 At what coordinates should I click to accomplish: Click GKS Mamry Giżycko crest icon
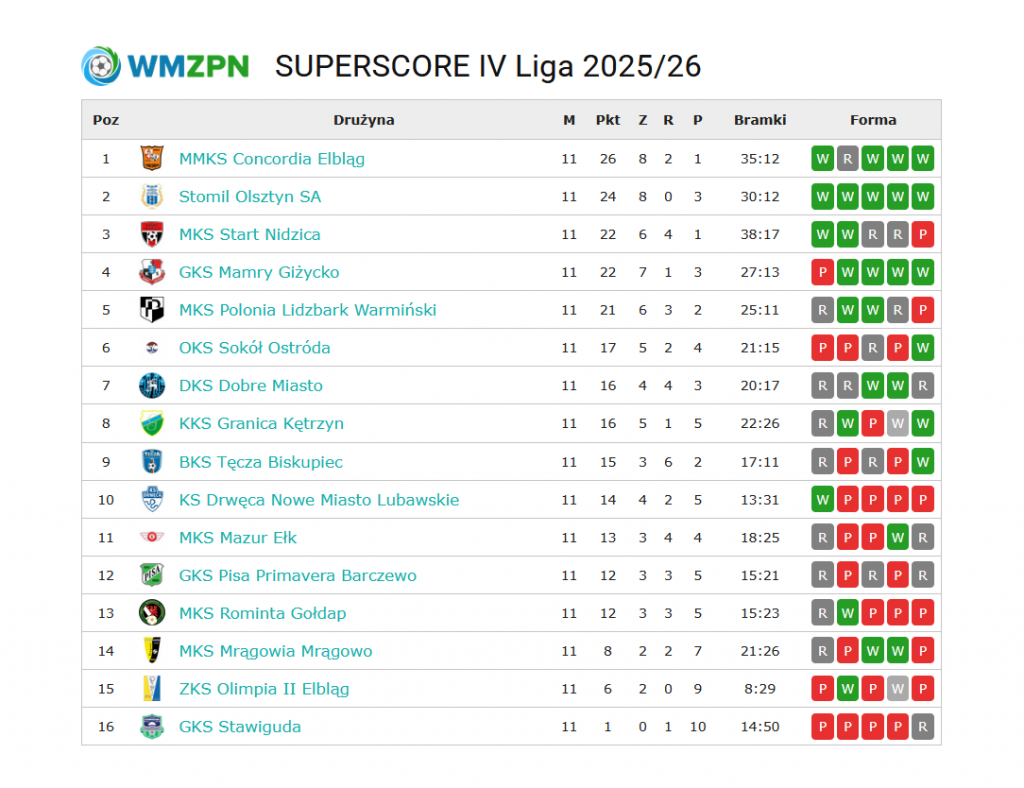(151, 272)
